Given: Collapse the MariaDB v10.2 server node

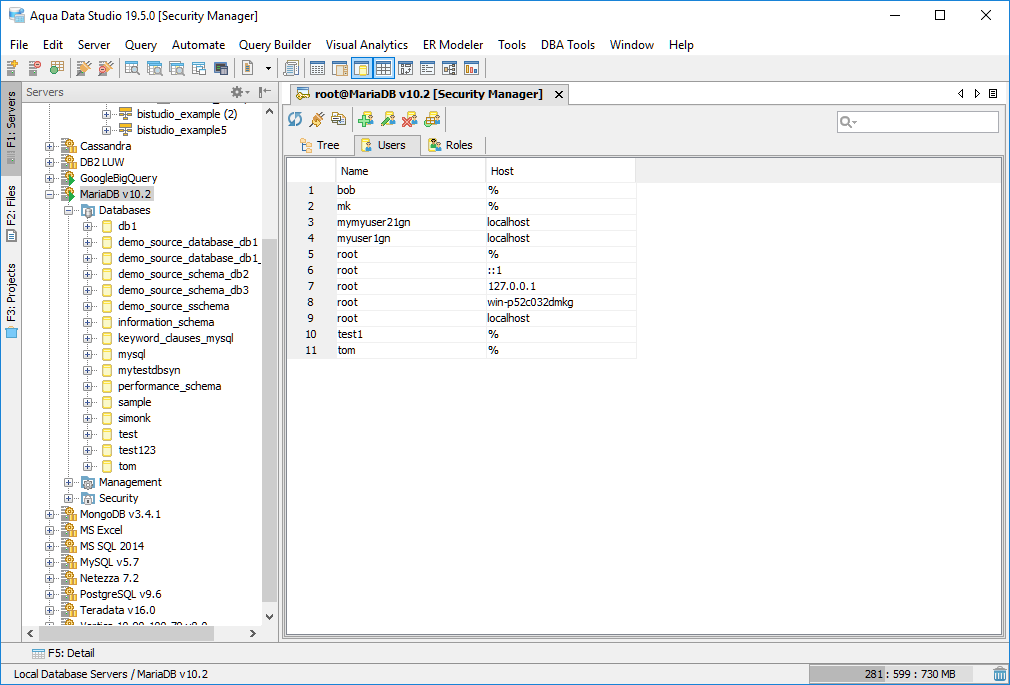Looking at the screenshot, I should click(50, 194).
